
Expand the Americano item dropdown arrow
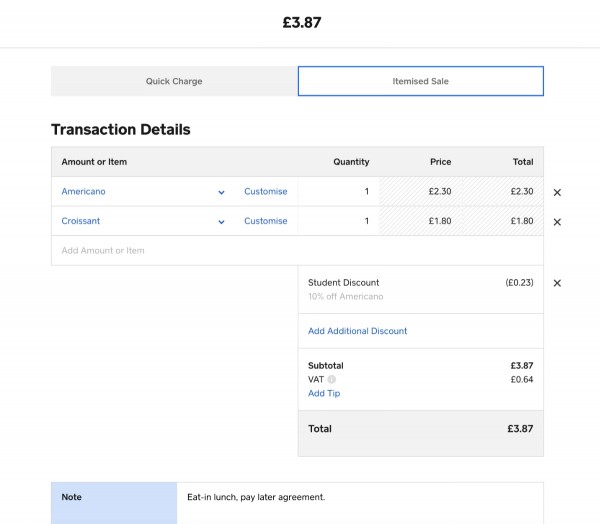pos(221,192)
